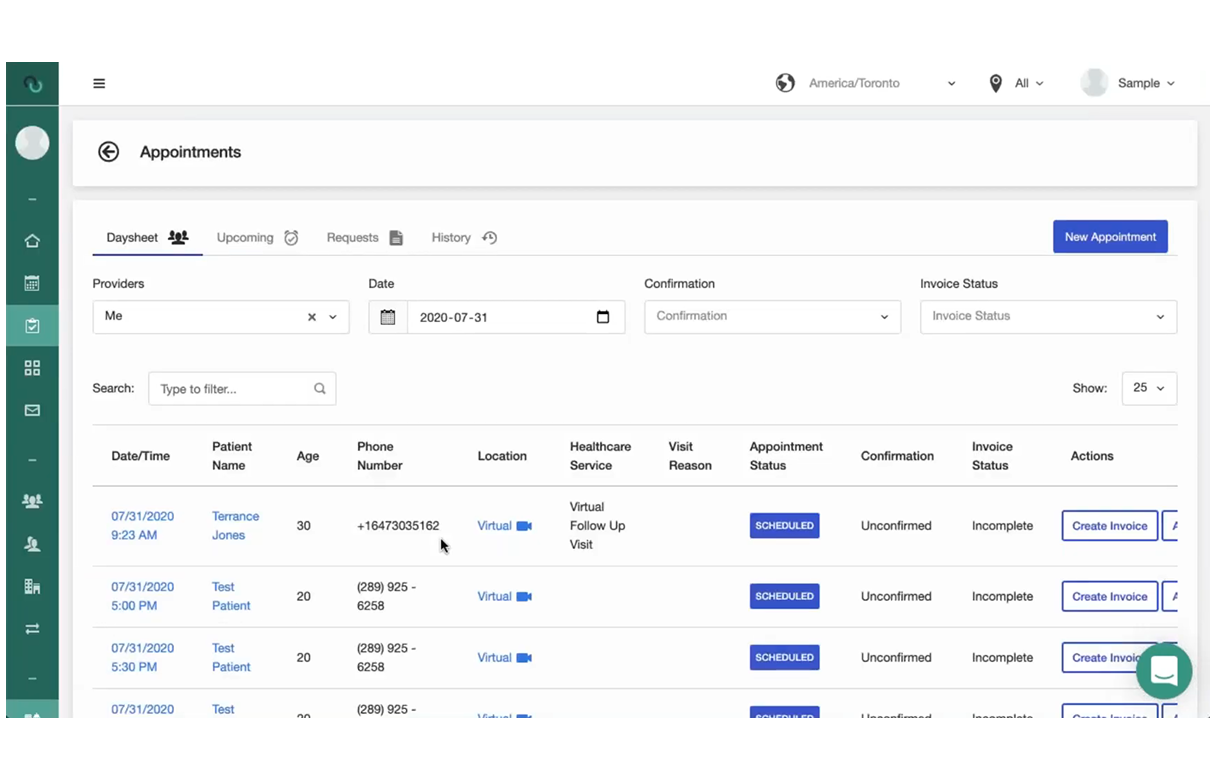Switch to the Daysheet tab
Viewport: 1216px width, 780px height.
[x=147, y=238]
